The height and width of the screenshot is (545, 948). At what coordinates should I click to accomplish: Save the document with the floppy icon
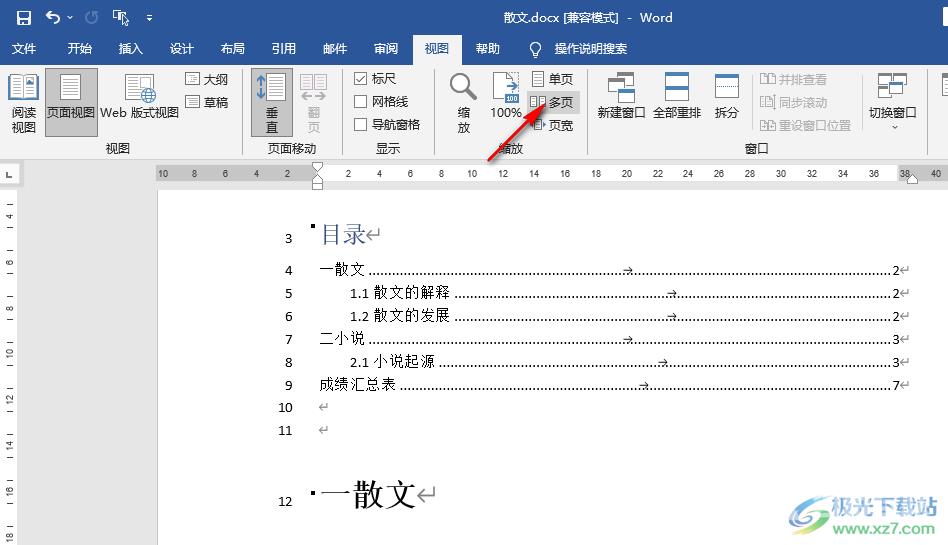coord(24,18)
